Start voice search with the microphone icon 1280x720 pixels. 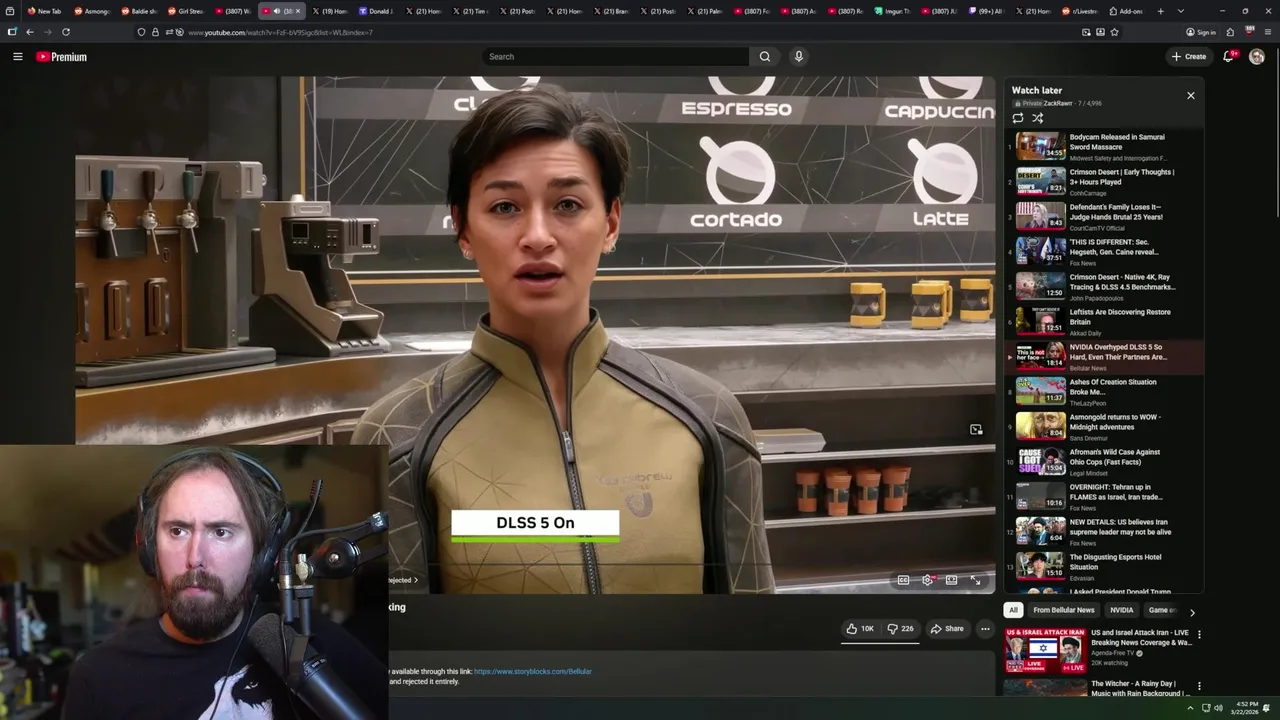(798, 57)
